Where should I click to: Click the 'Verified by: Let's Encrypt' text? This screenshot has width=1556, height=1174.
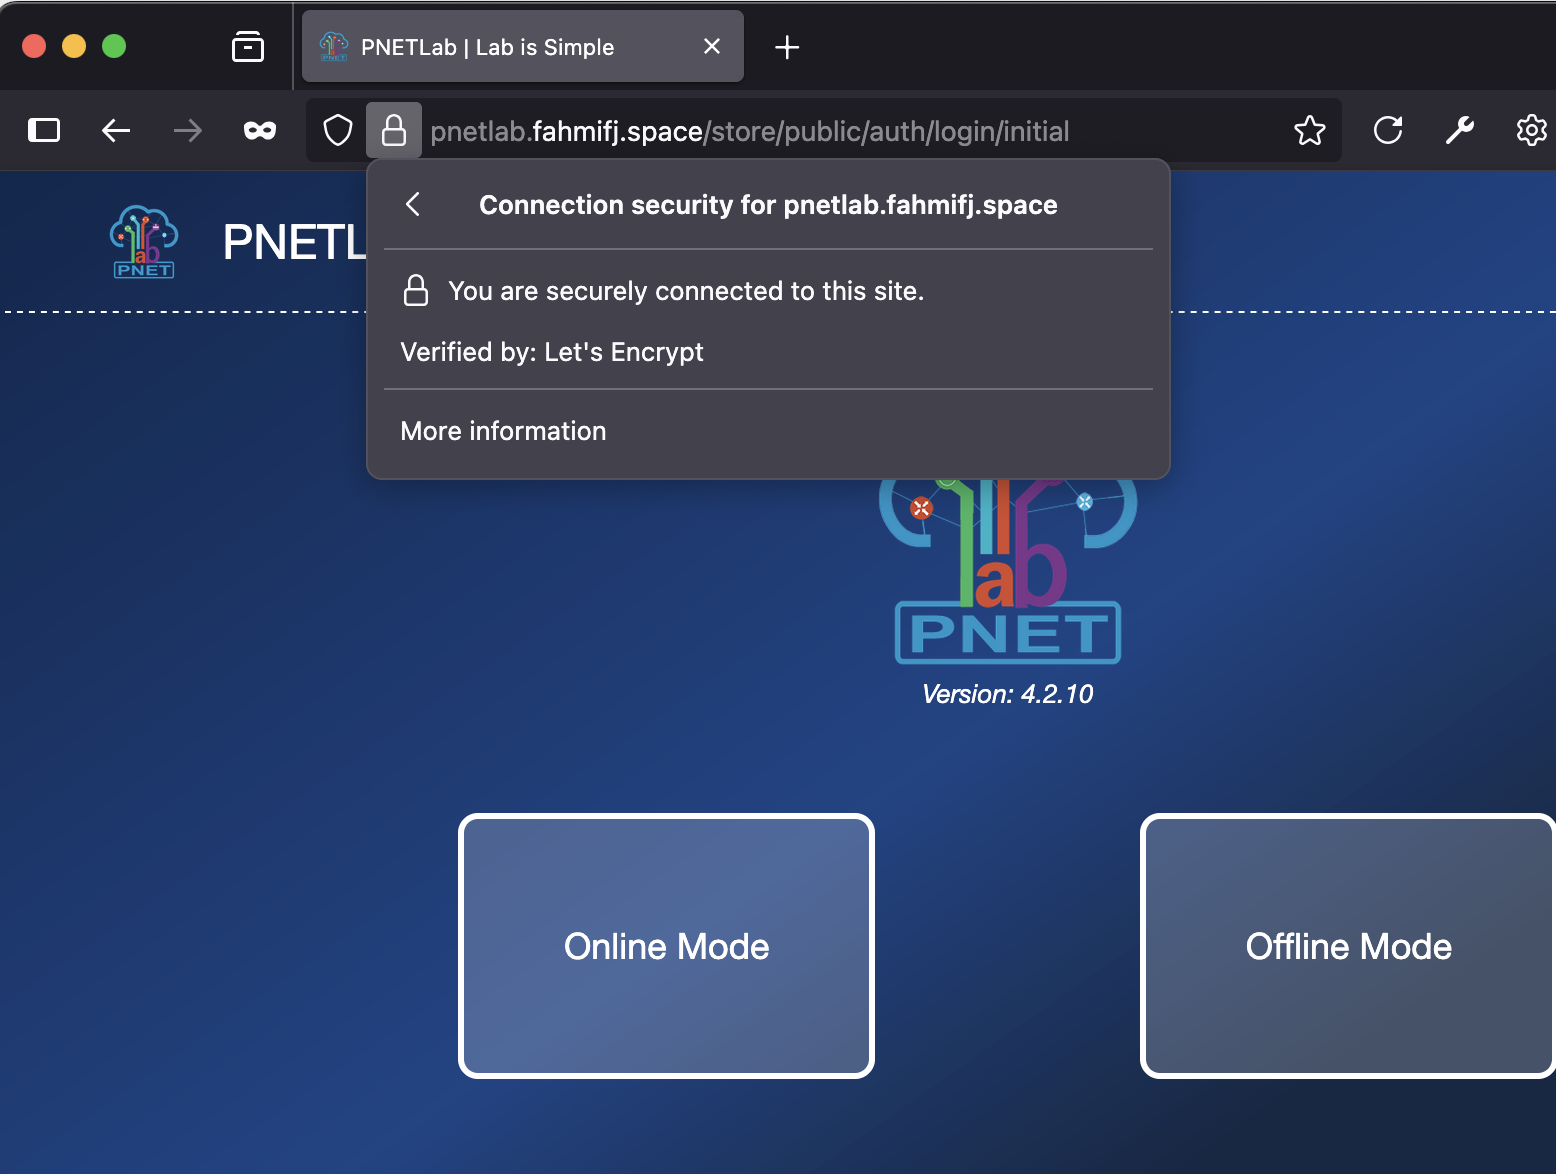[552, 352]
